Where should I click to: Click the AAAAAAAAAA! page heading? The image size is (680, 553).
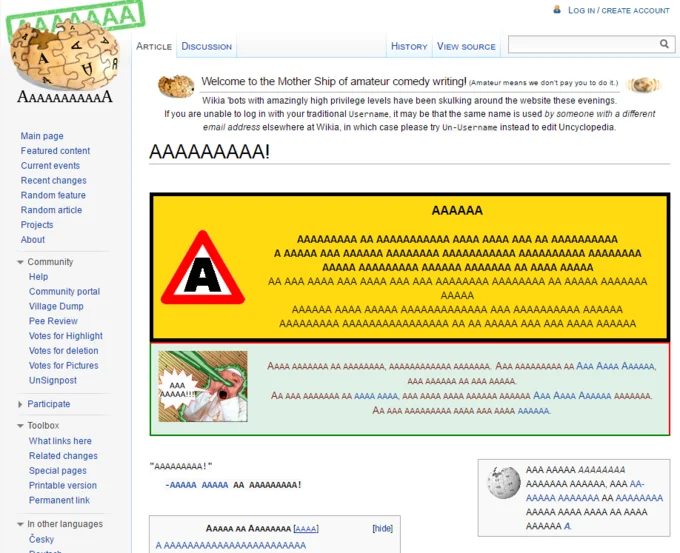(x=209, y=152)
